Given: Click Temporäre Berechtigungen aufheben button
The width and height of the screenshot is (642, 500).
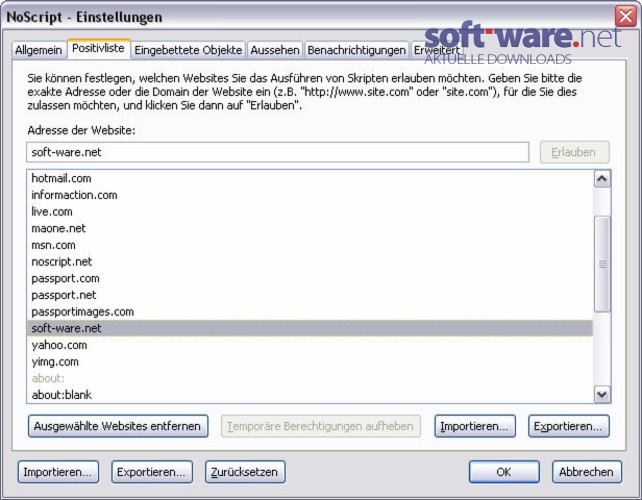Looking at the screenshot, I should 321,426.
